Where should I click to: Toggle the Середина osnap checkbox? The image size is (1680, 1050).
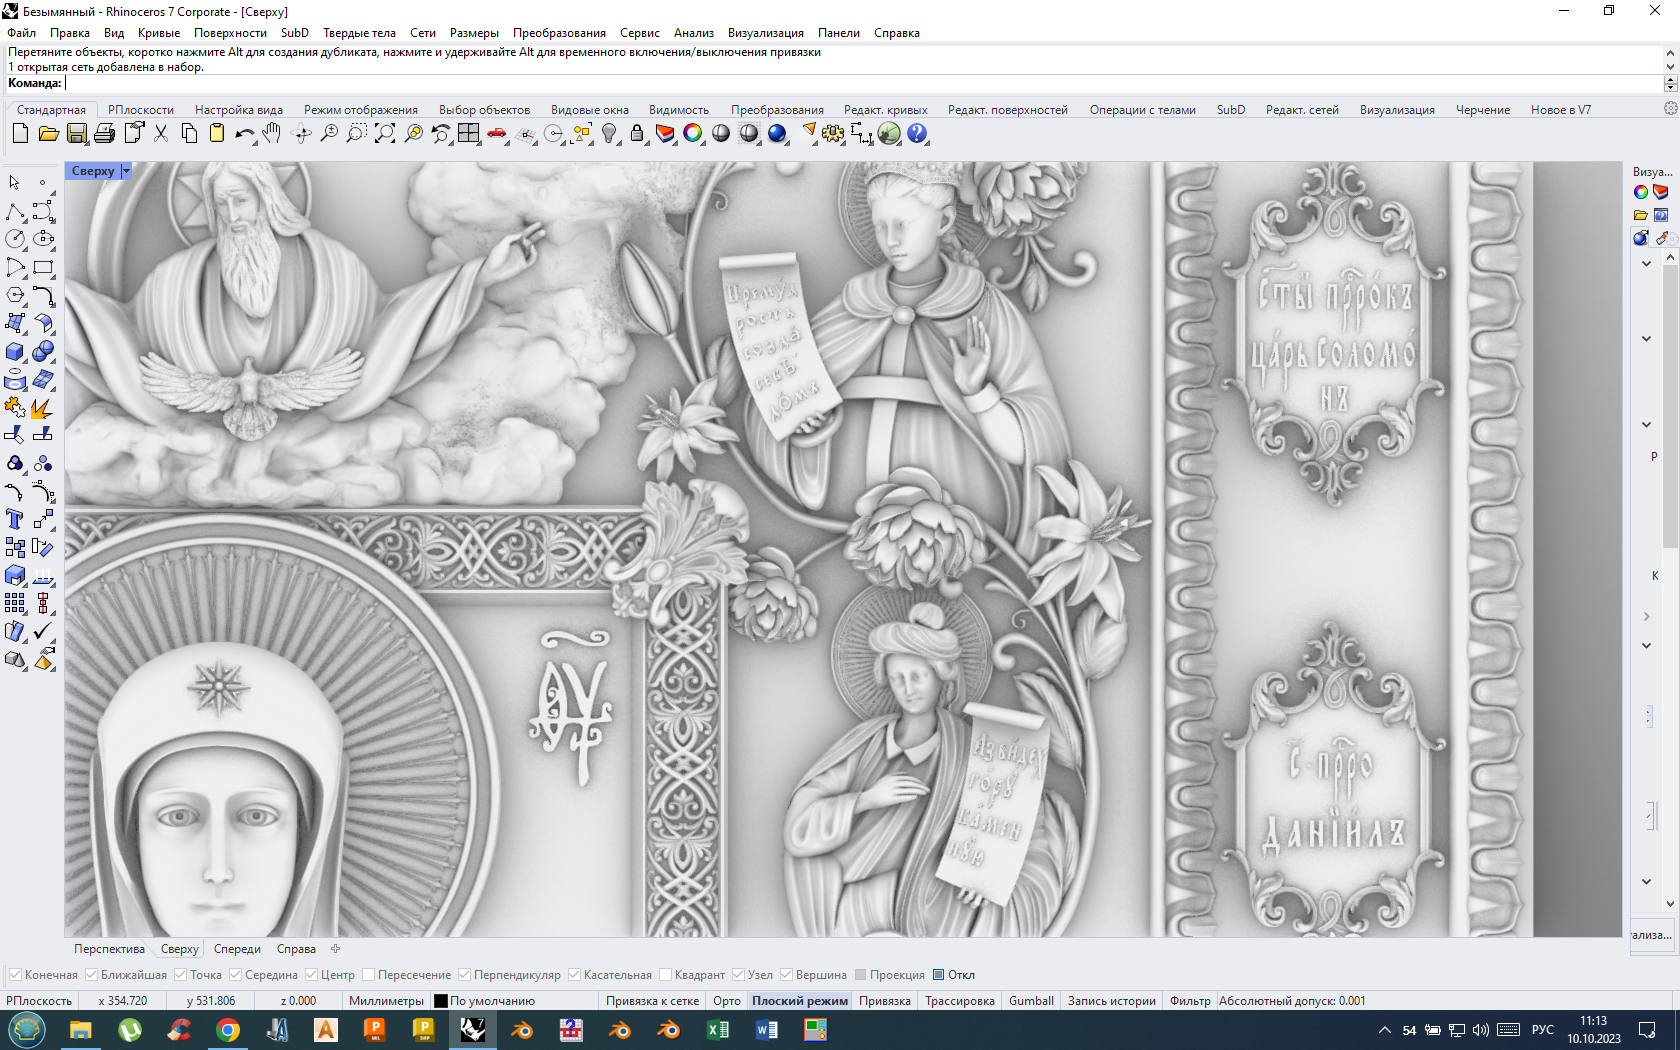[x=235, y=975]
